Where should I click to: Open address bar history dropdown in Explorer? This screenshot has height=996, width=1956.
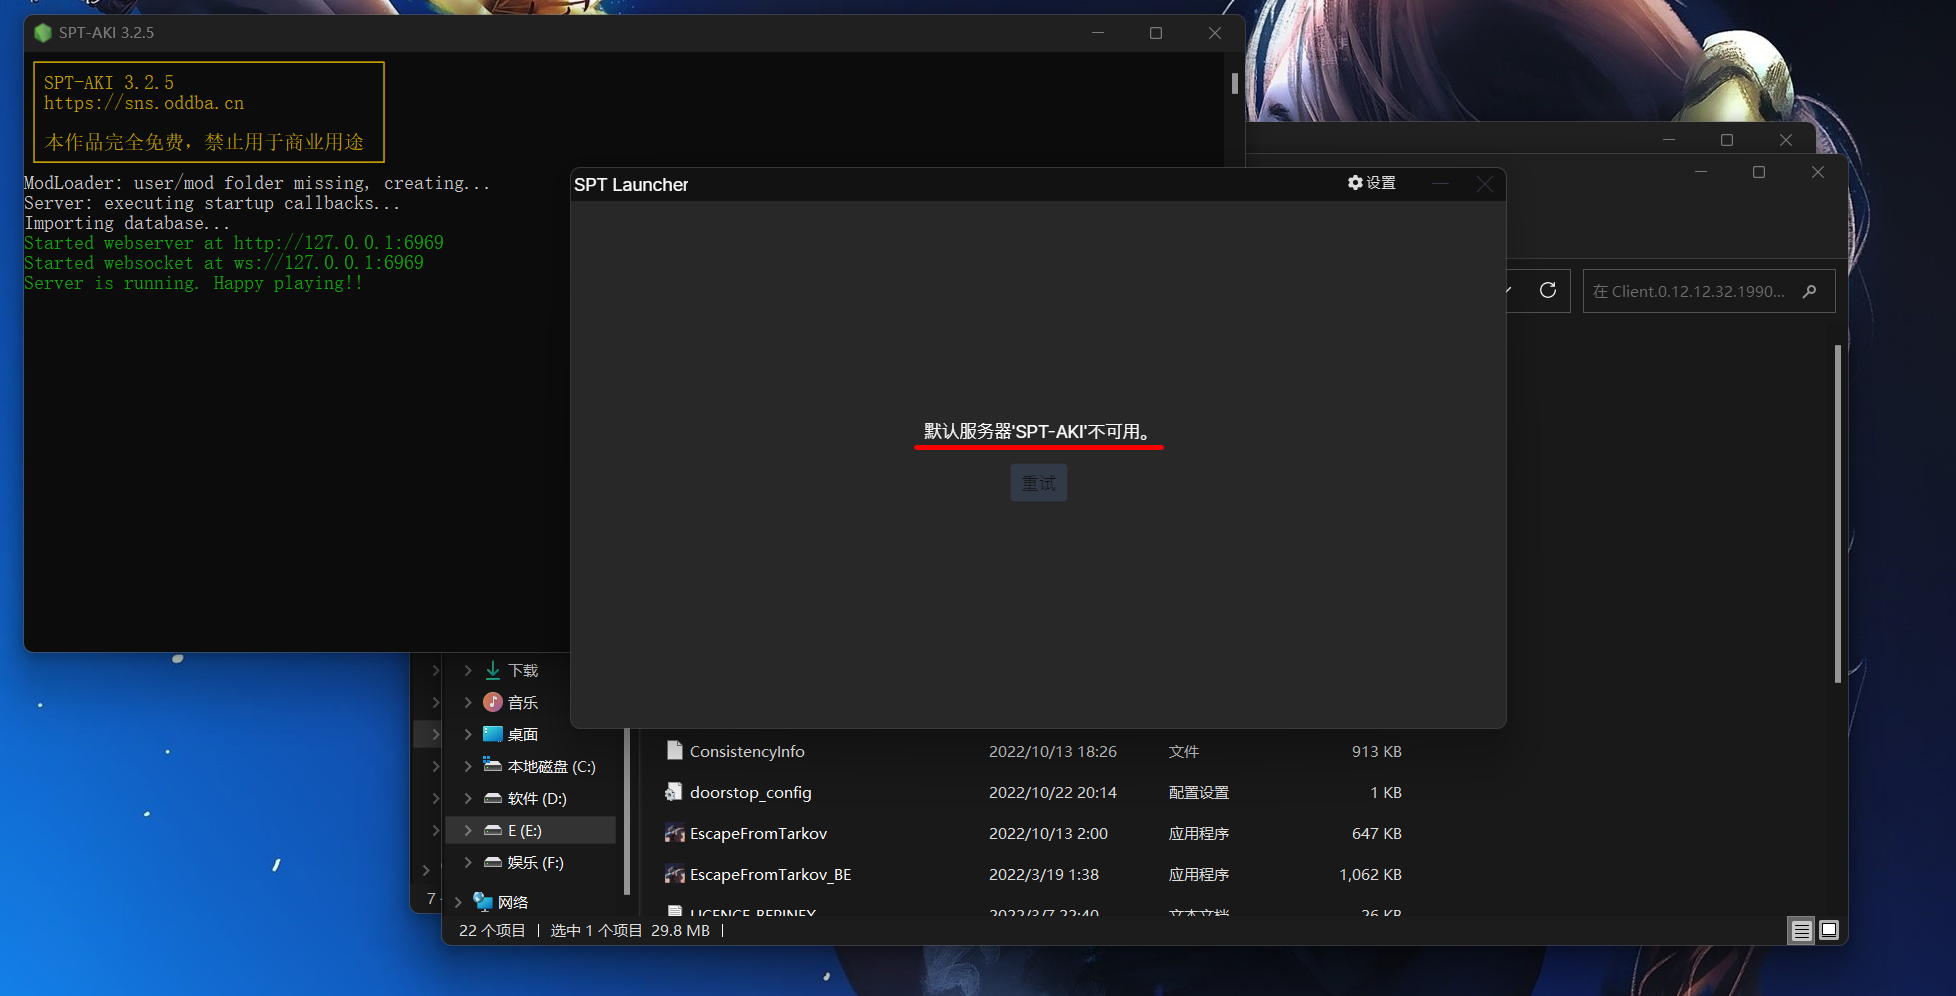click(1509, 290)
